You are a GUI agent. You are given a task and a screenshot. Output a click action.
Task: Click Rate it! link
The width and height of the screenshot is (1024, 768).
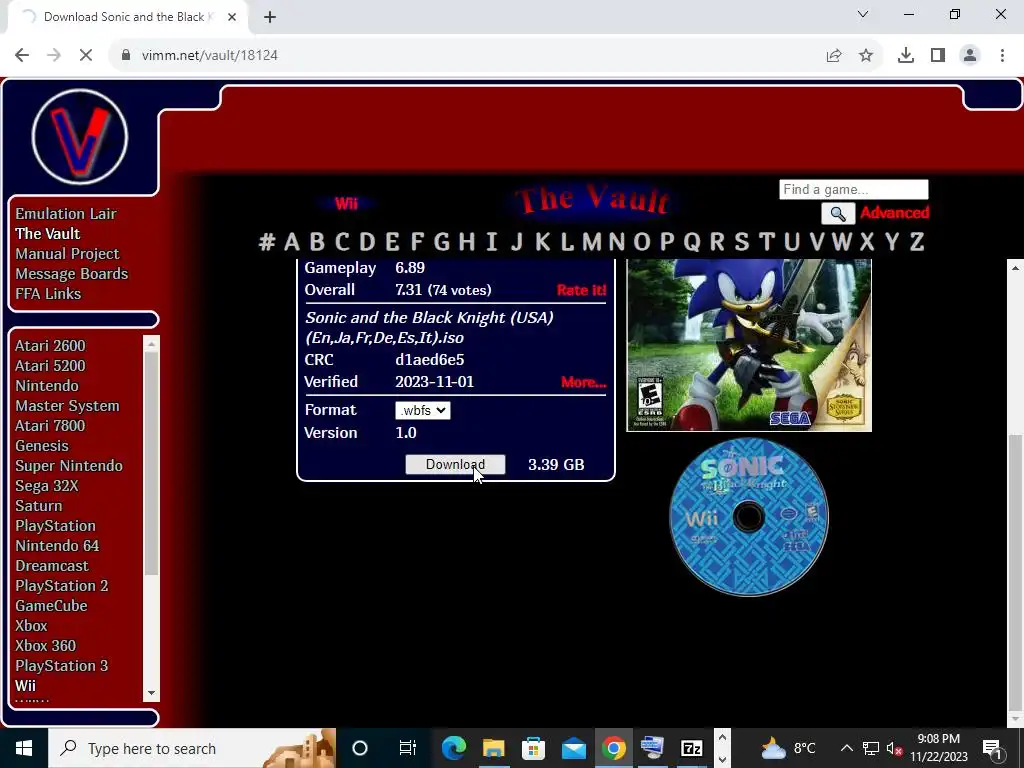click(581, 290)
